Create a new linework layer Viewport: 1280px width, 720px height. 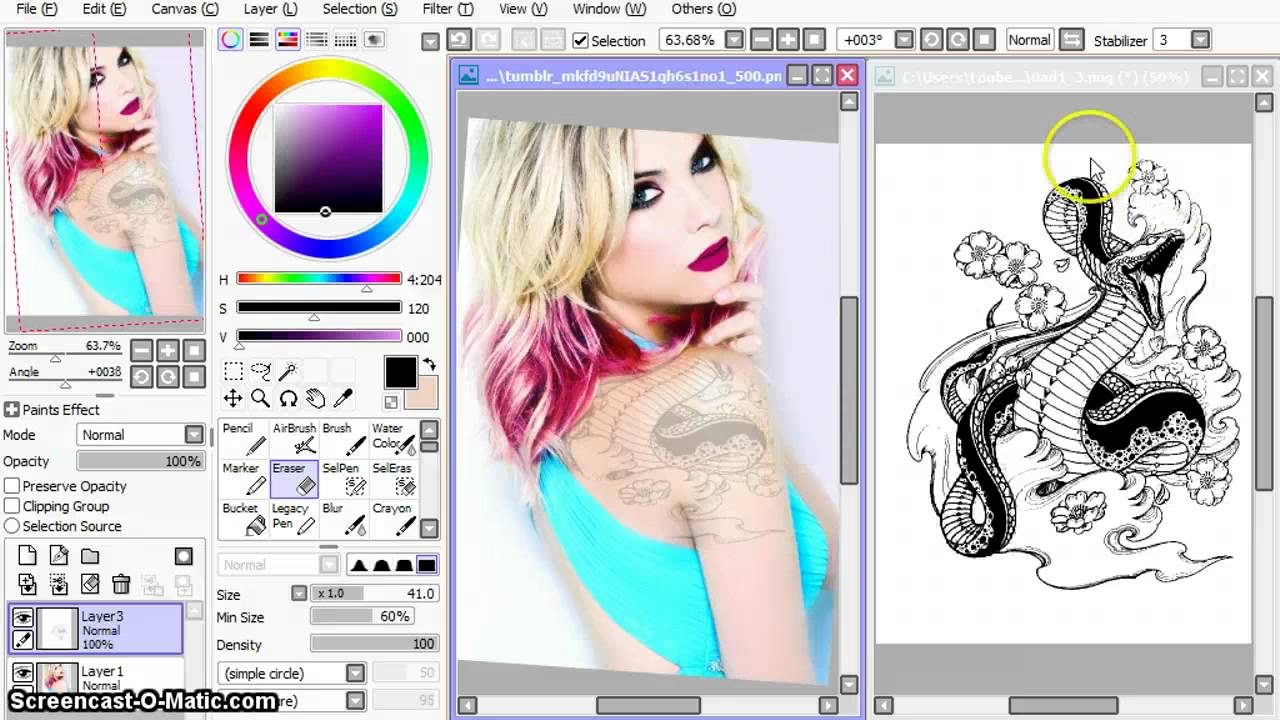[59, 556]
